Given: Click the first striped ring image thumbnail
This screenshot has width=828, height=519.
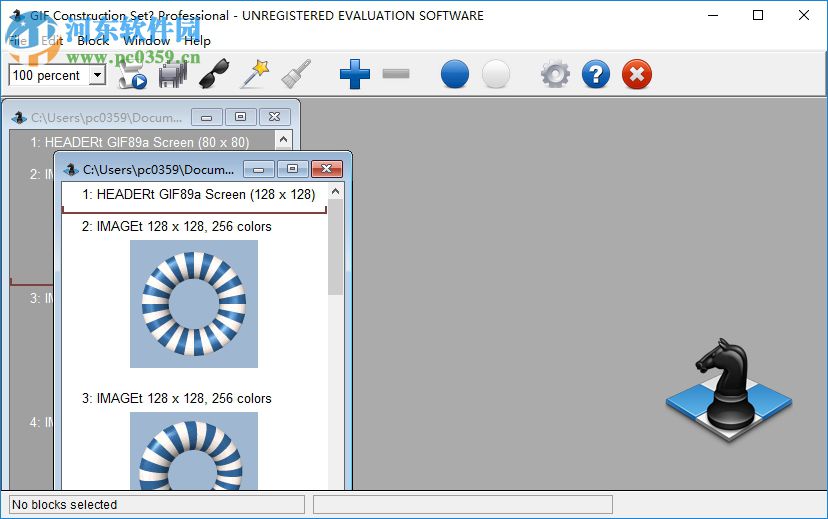Looking at the screenshot, I should click(x=194, y=304).
